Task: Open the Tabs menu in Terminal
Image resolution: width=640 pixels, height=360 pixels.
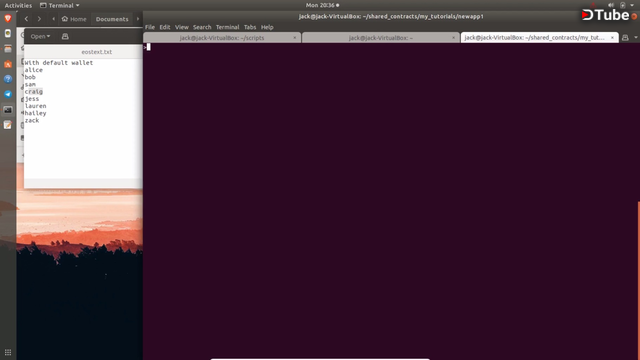Action: pos(250,27)
